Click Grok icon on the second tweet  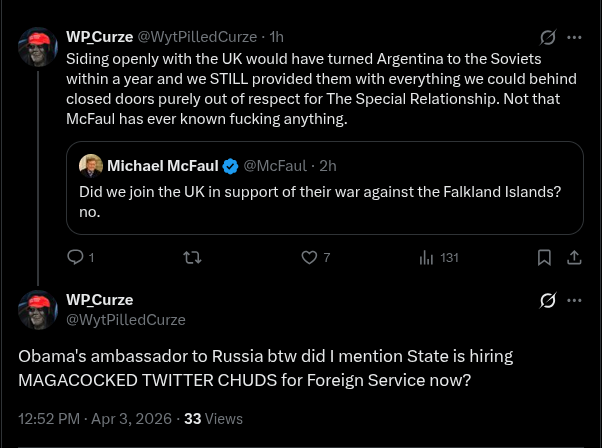coord(547,300)
